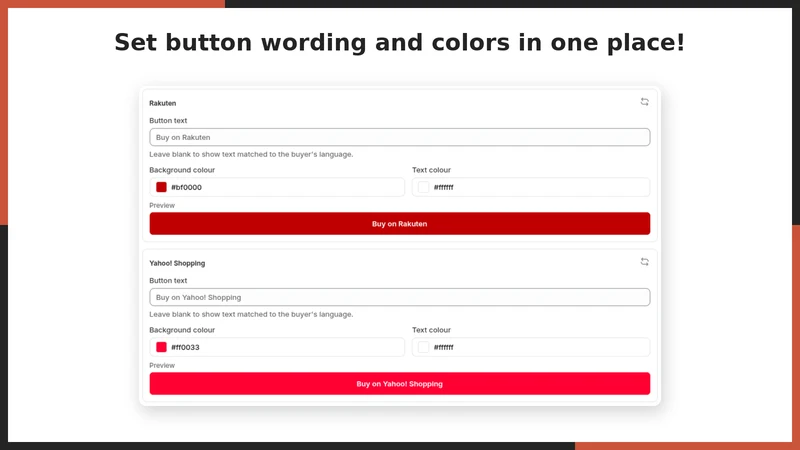800x450 pixels.
Task: Open the Yahoo! Shopping background colour swatch
Action: tap(161, 347)
